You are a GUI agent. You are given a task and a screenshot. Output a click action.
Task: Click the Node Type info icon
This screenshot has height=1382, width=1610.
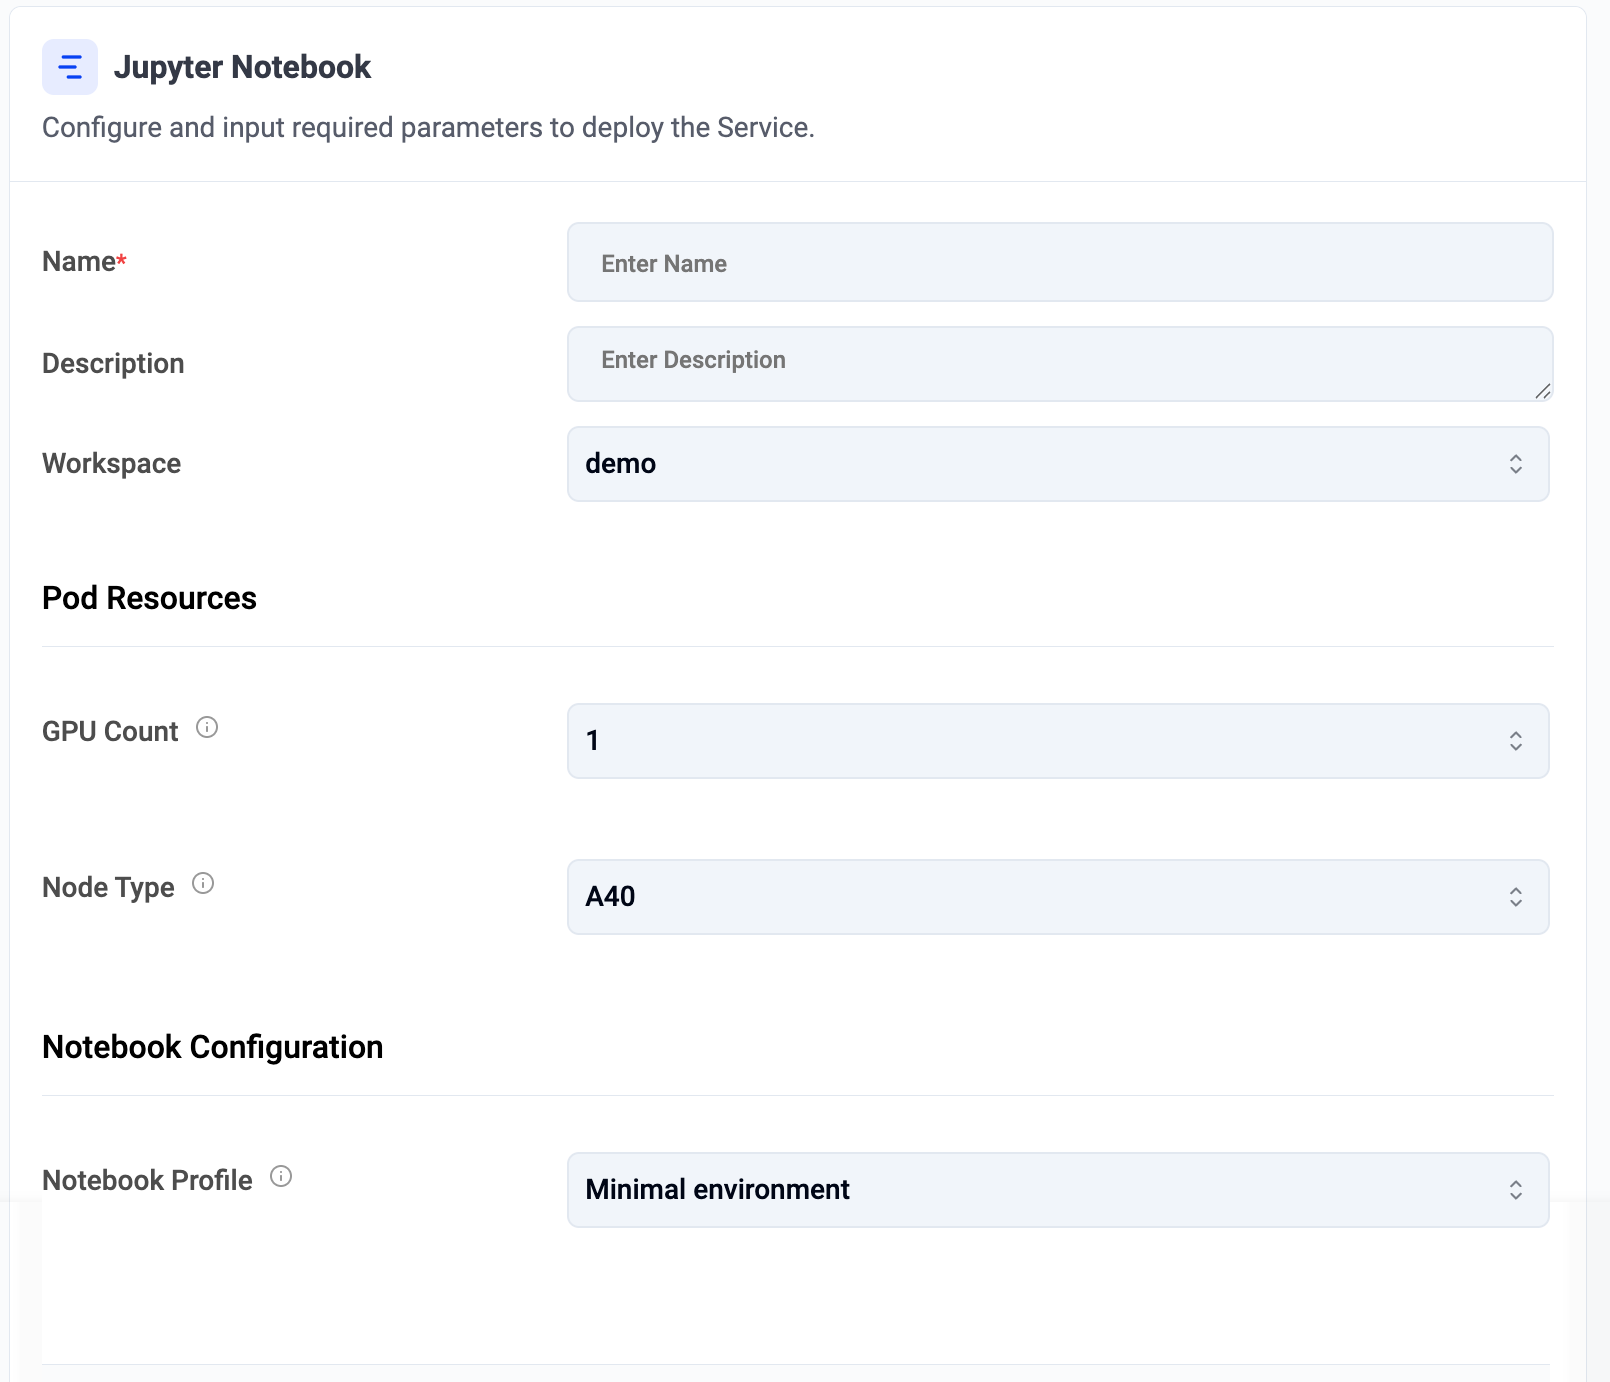[x=203, y=883]
